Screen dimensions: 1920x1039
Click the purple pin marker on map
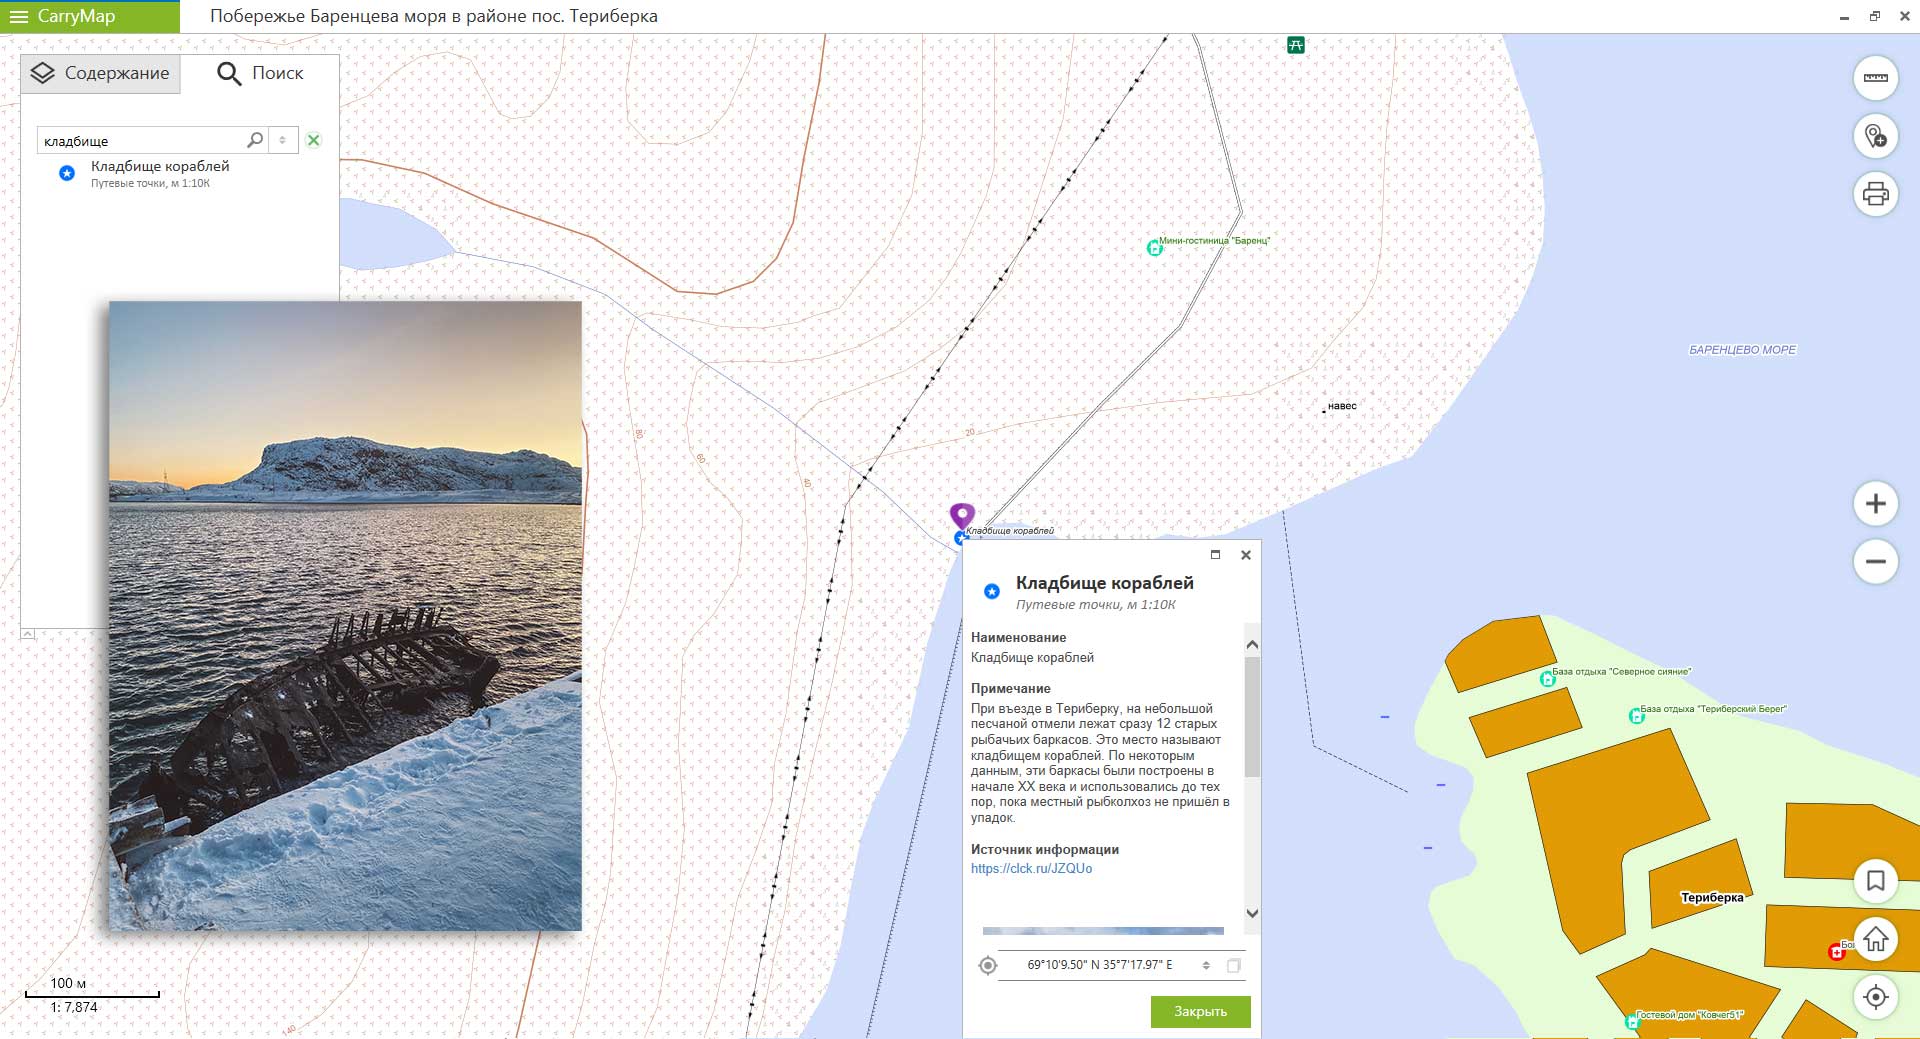[x=962, y=515]
